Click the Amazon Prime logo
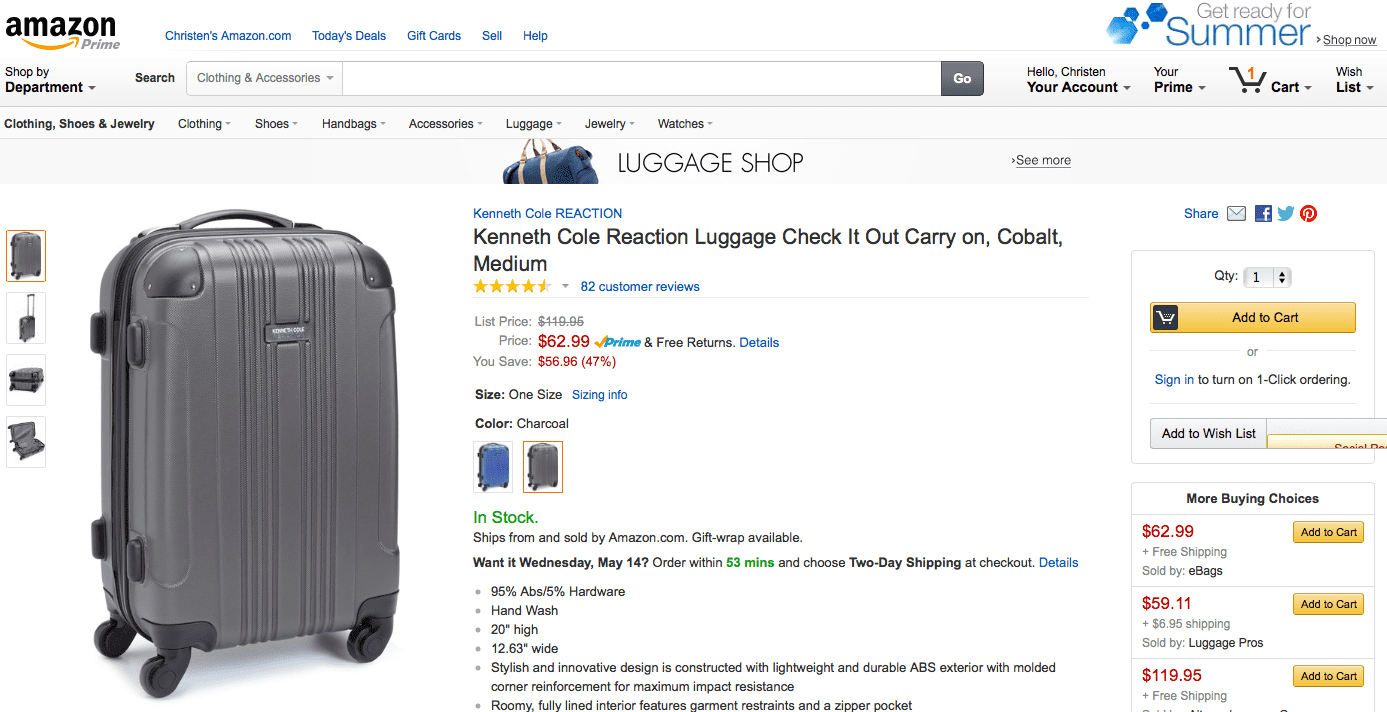 (62, 30)
